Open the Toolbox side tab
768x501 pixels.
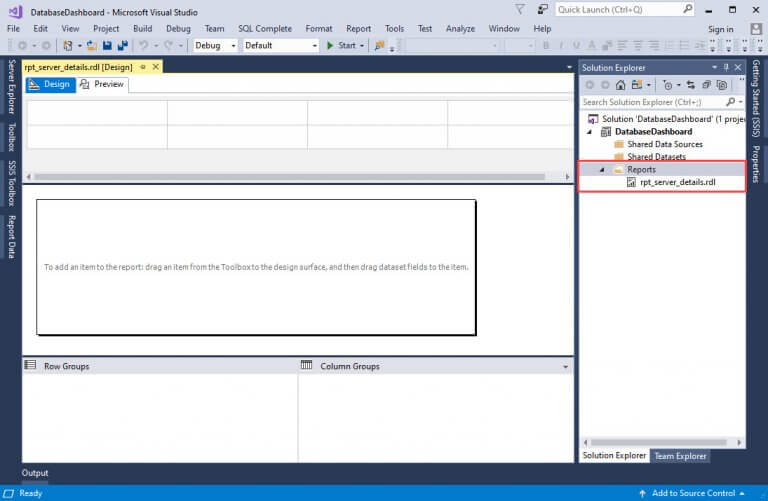click(x=12, y=137)
